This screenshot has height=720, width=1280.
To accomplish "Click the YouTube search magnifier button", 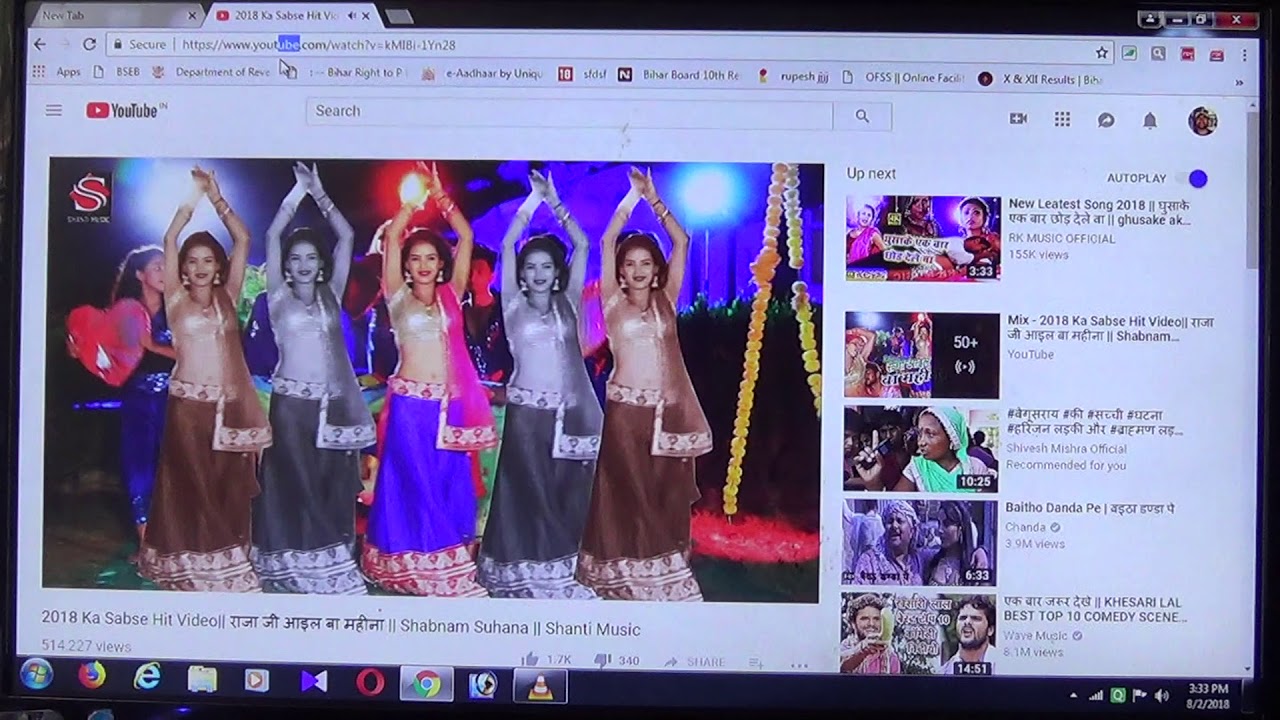I will click(x=862, y=116).
